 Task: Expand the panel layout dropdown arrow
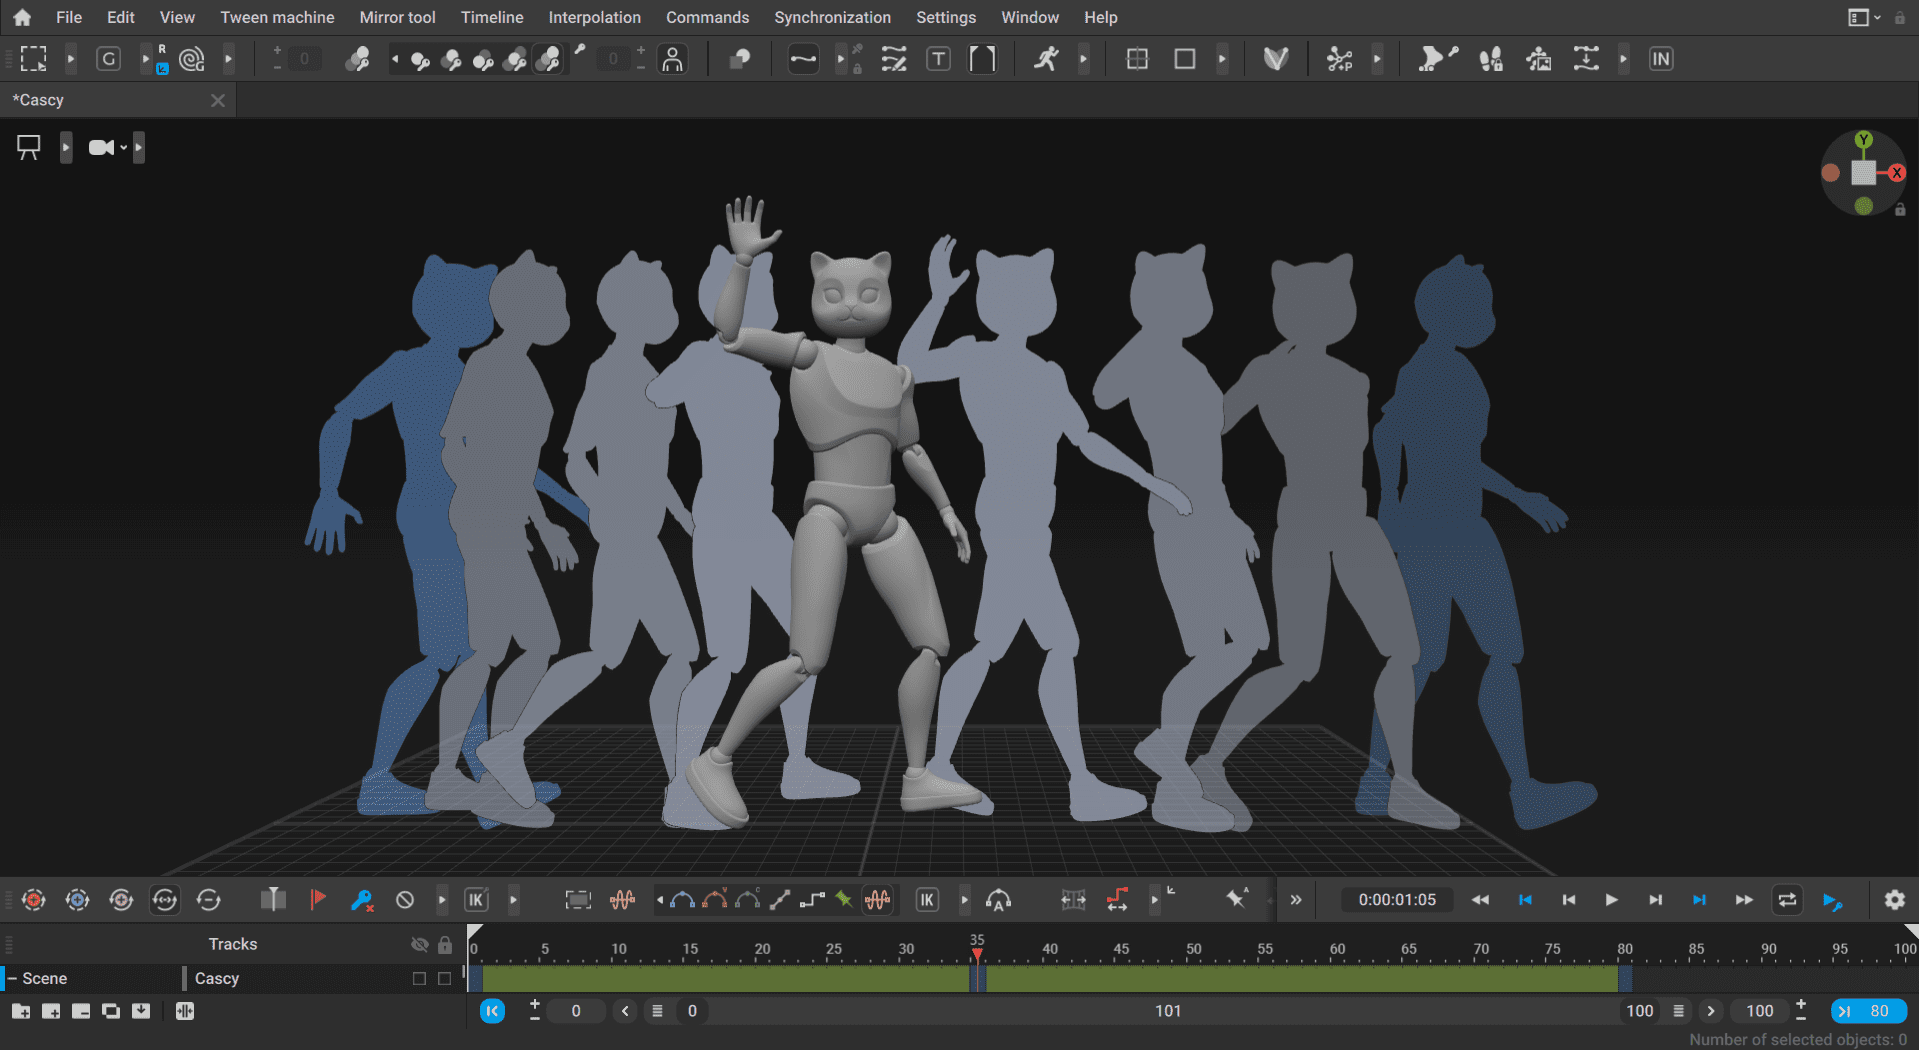coord(1876,17)
